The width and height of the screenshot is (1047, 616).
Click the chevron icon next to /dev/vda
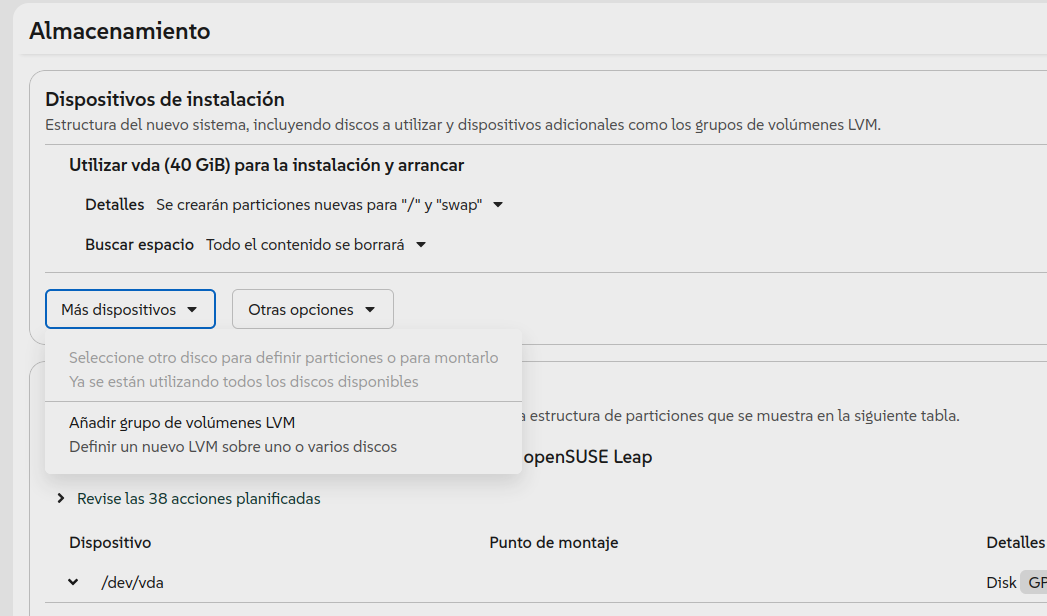click(x=73, y=582)
